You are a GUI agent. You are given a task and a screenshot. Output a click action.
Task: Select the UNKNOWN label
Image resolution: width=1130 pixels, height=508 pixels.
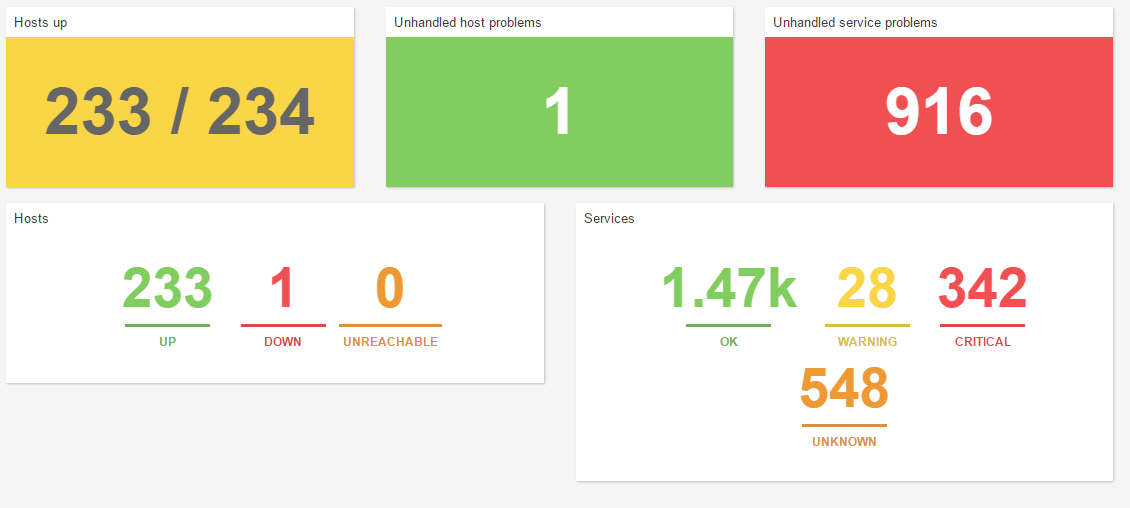tap(844, 442)
